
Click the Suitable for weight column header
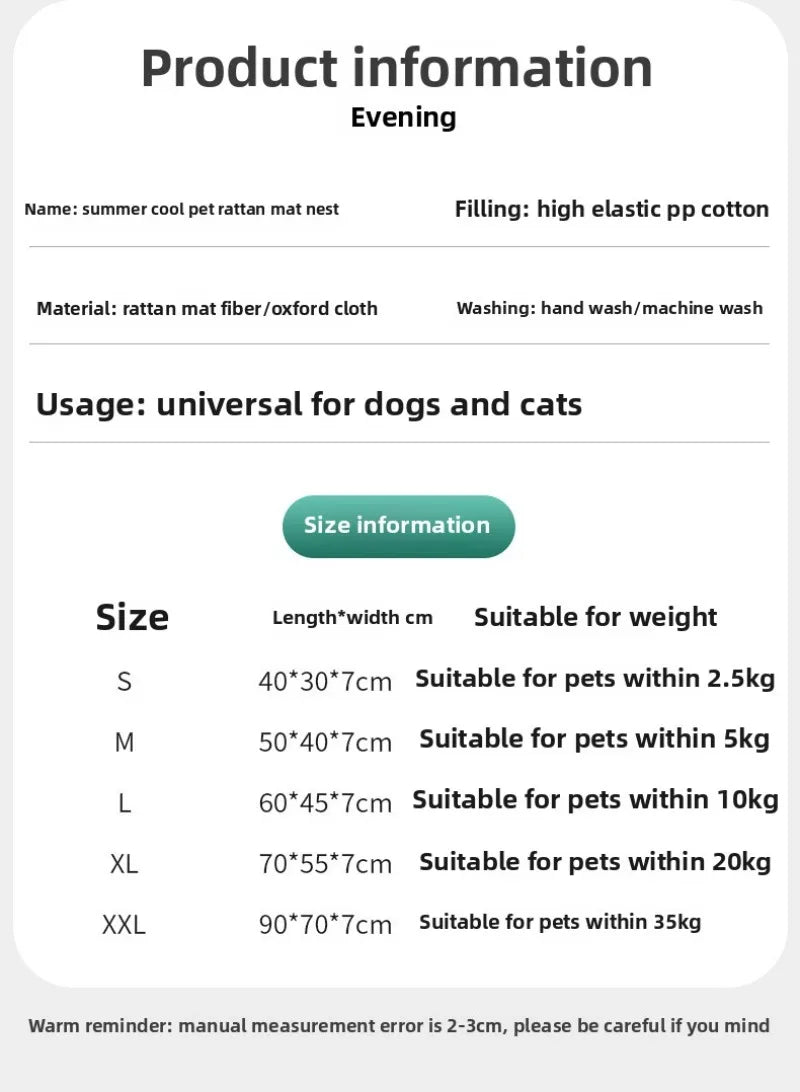[595, 617]
